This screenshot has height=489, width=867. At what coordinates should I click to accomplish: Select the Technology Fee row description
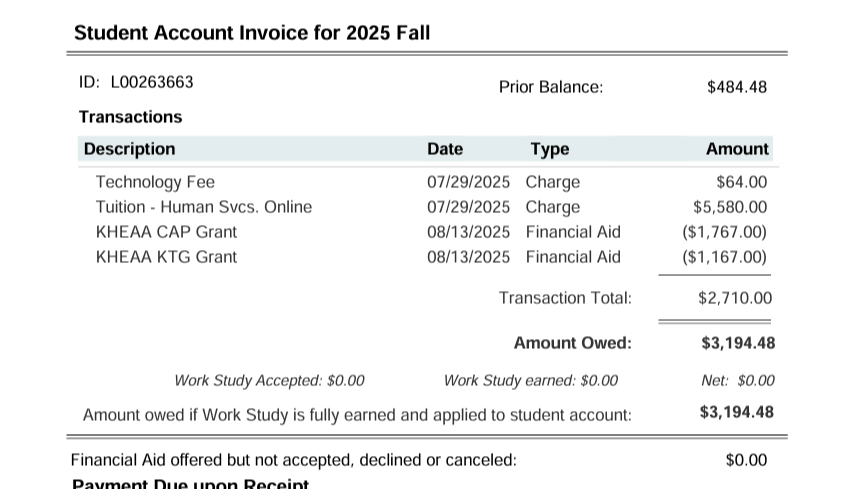coord(155,182)
